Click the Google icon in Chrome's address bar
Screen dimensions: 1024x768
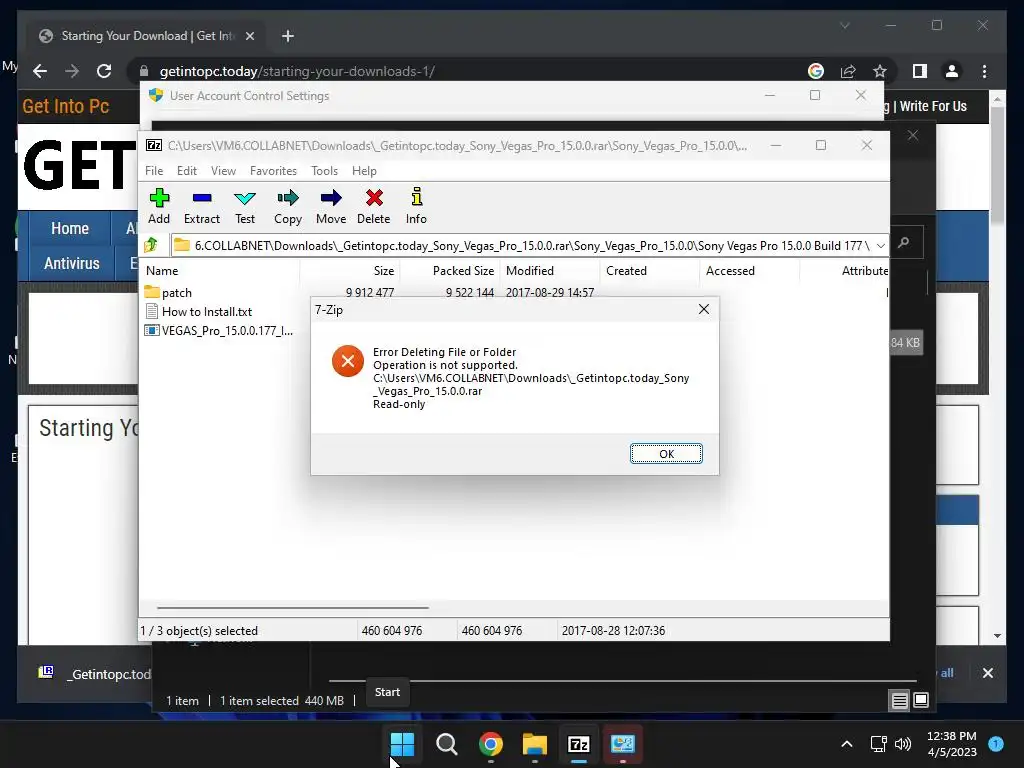pos(816,71)
